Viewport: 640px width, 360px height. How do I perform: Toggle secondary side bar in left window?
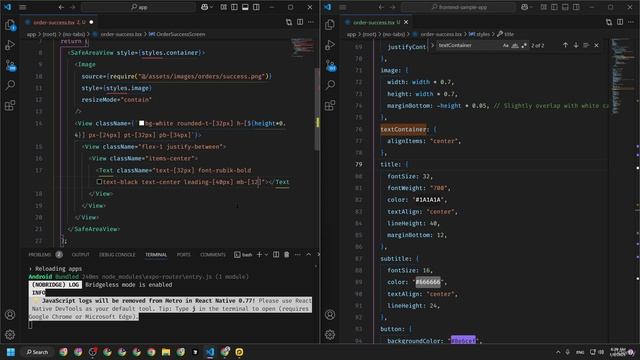(x=256, y=7)
